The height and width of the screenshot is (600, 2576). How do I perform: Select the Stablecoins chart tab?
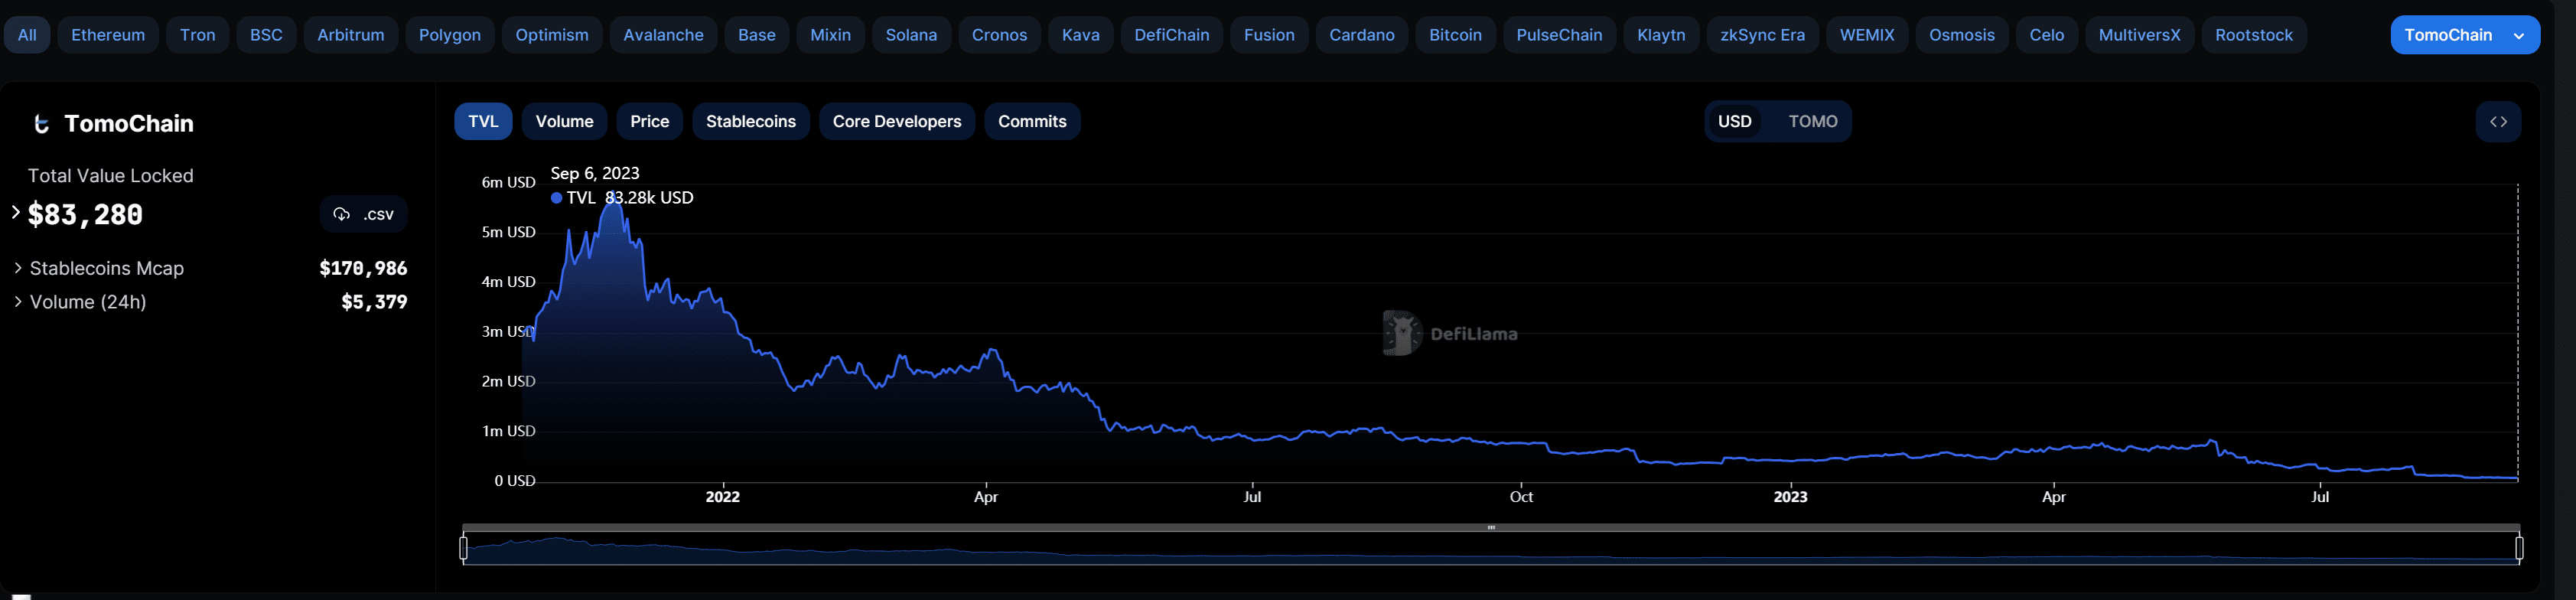coord(750,122)
